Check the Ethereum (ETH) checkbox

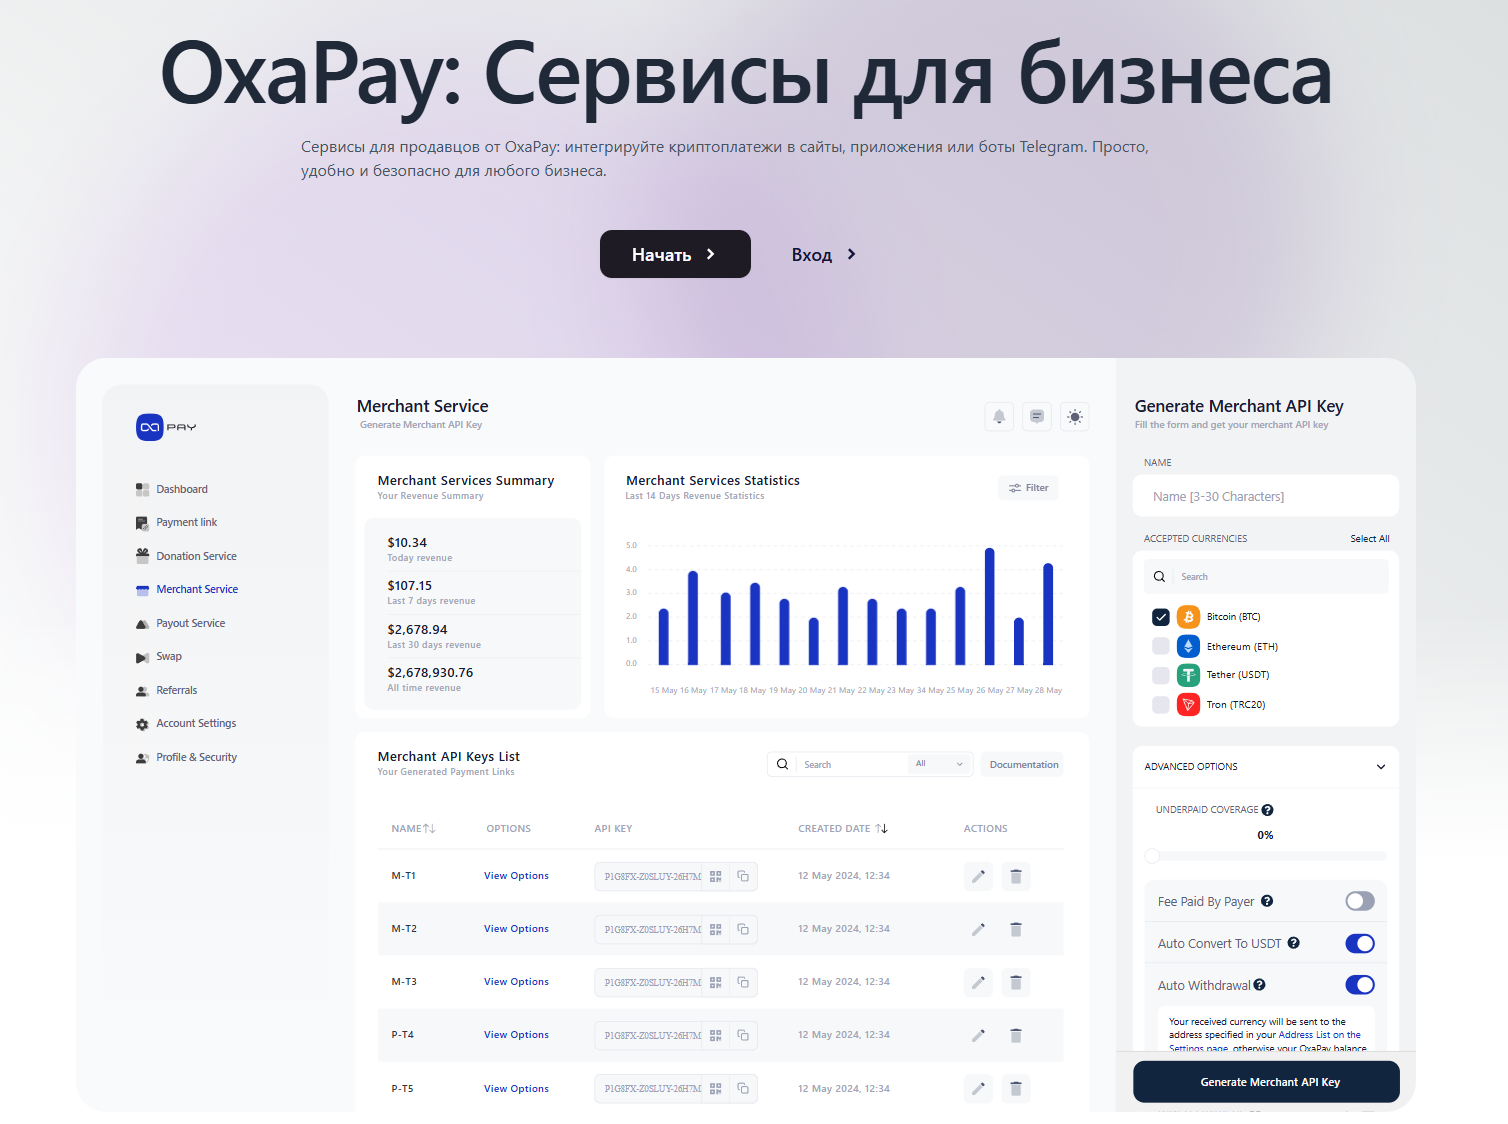click(x=1161, y=646)
